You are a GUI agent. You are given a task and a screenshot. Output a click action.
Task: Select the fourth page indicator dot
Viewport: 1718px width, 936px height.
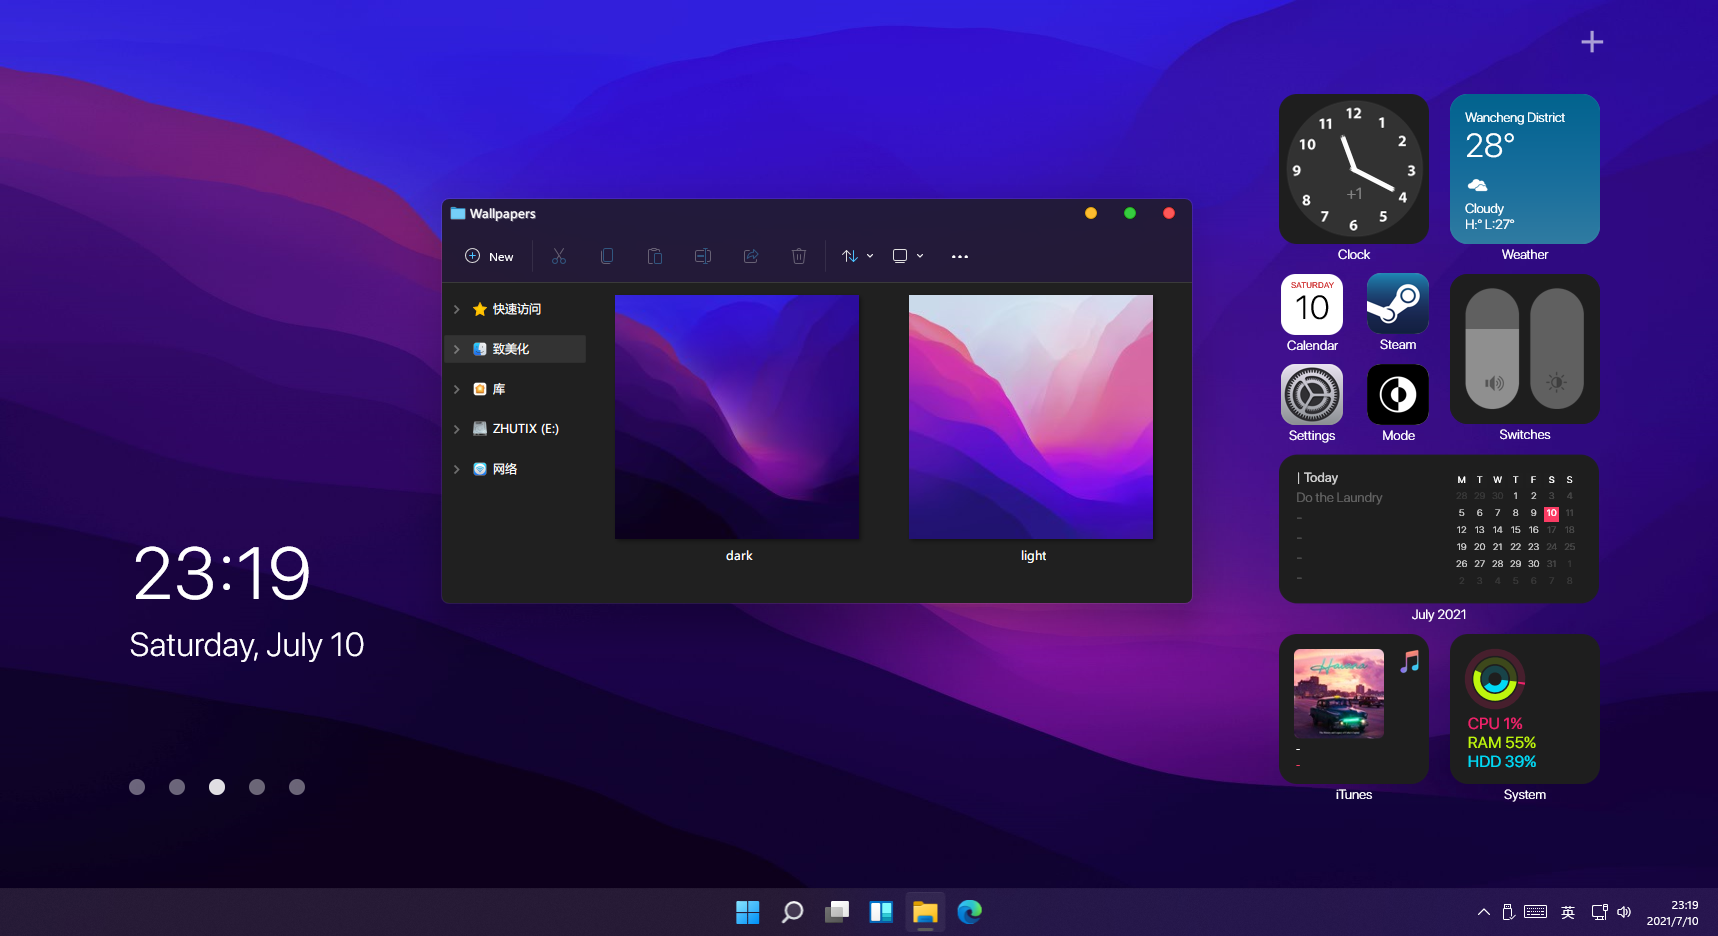tap(257, 787)
